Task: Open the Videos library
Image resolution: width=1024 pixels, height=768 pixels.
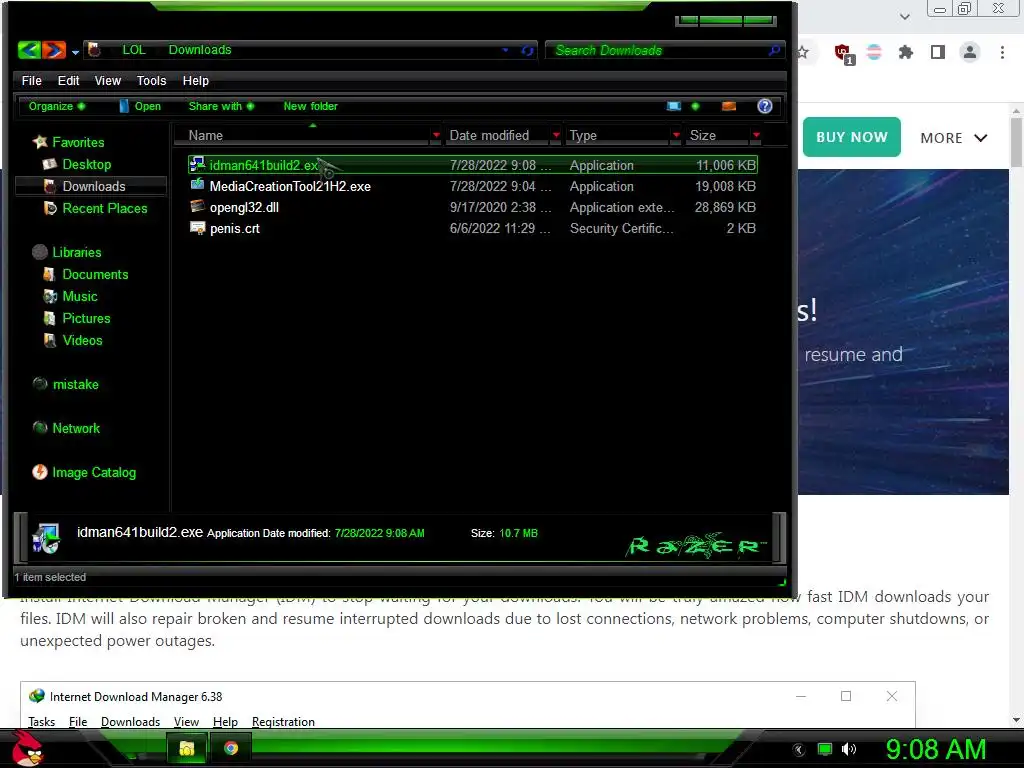Action: point(82,340)
